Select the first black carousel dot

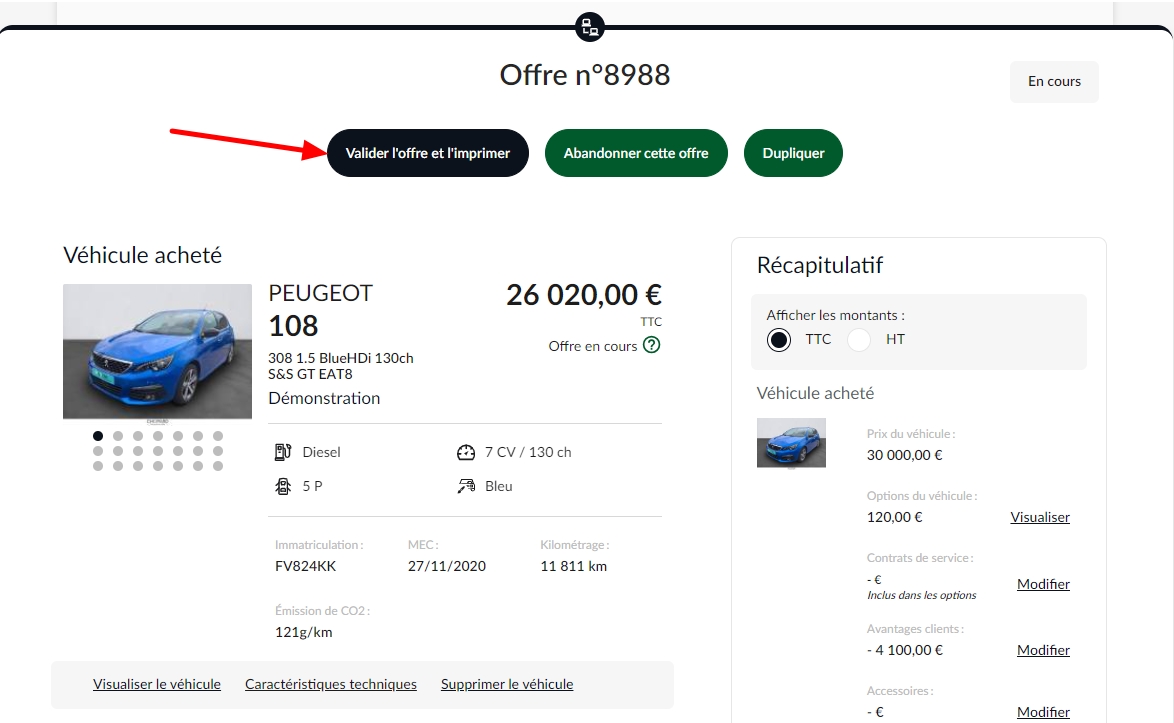tap(98, 436)
